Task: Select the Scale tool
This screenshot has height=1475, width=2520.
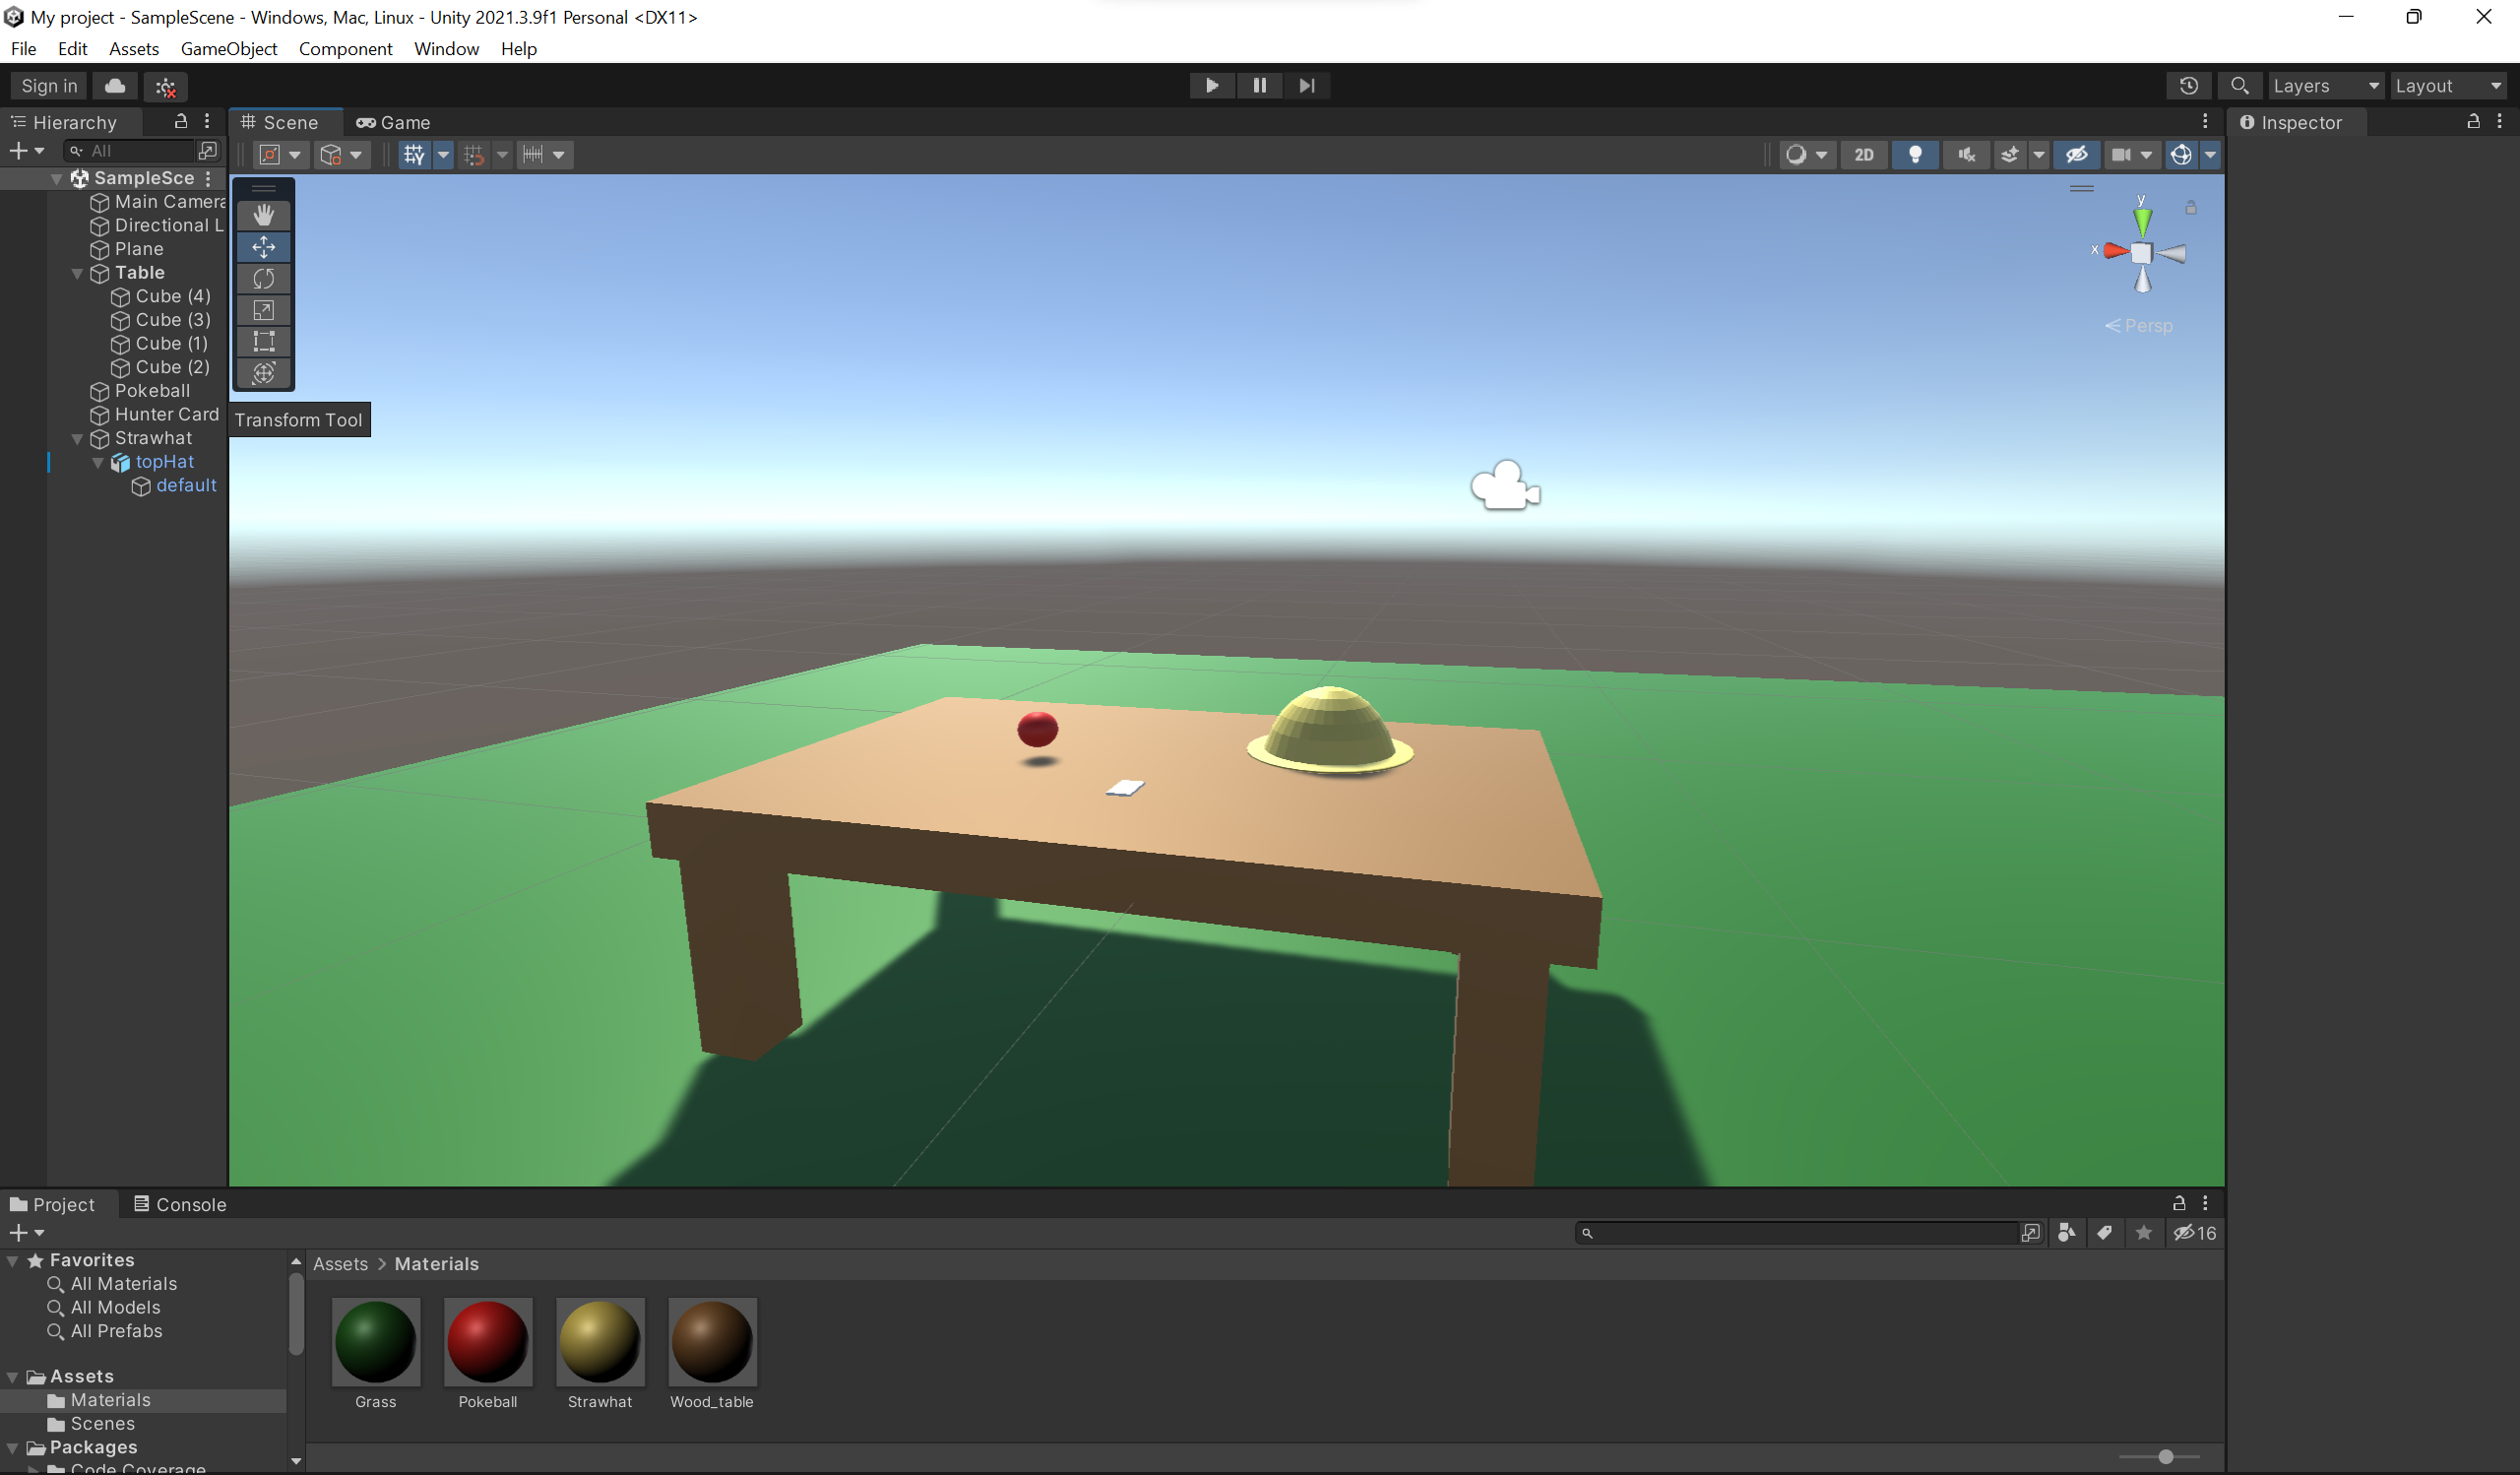Action: pos(263,310)
